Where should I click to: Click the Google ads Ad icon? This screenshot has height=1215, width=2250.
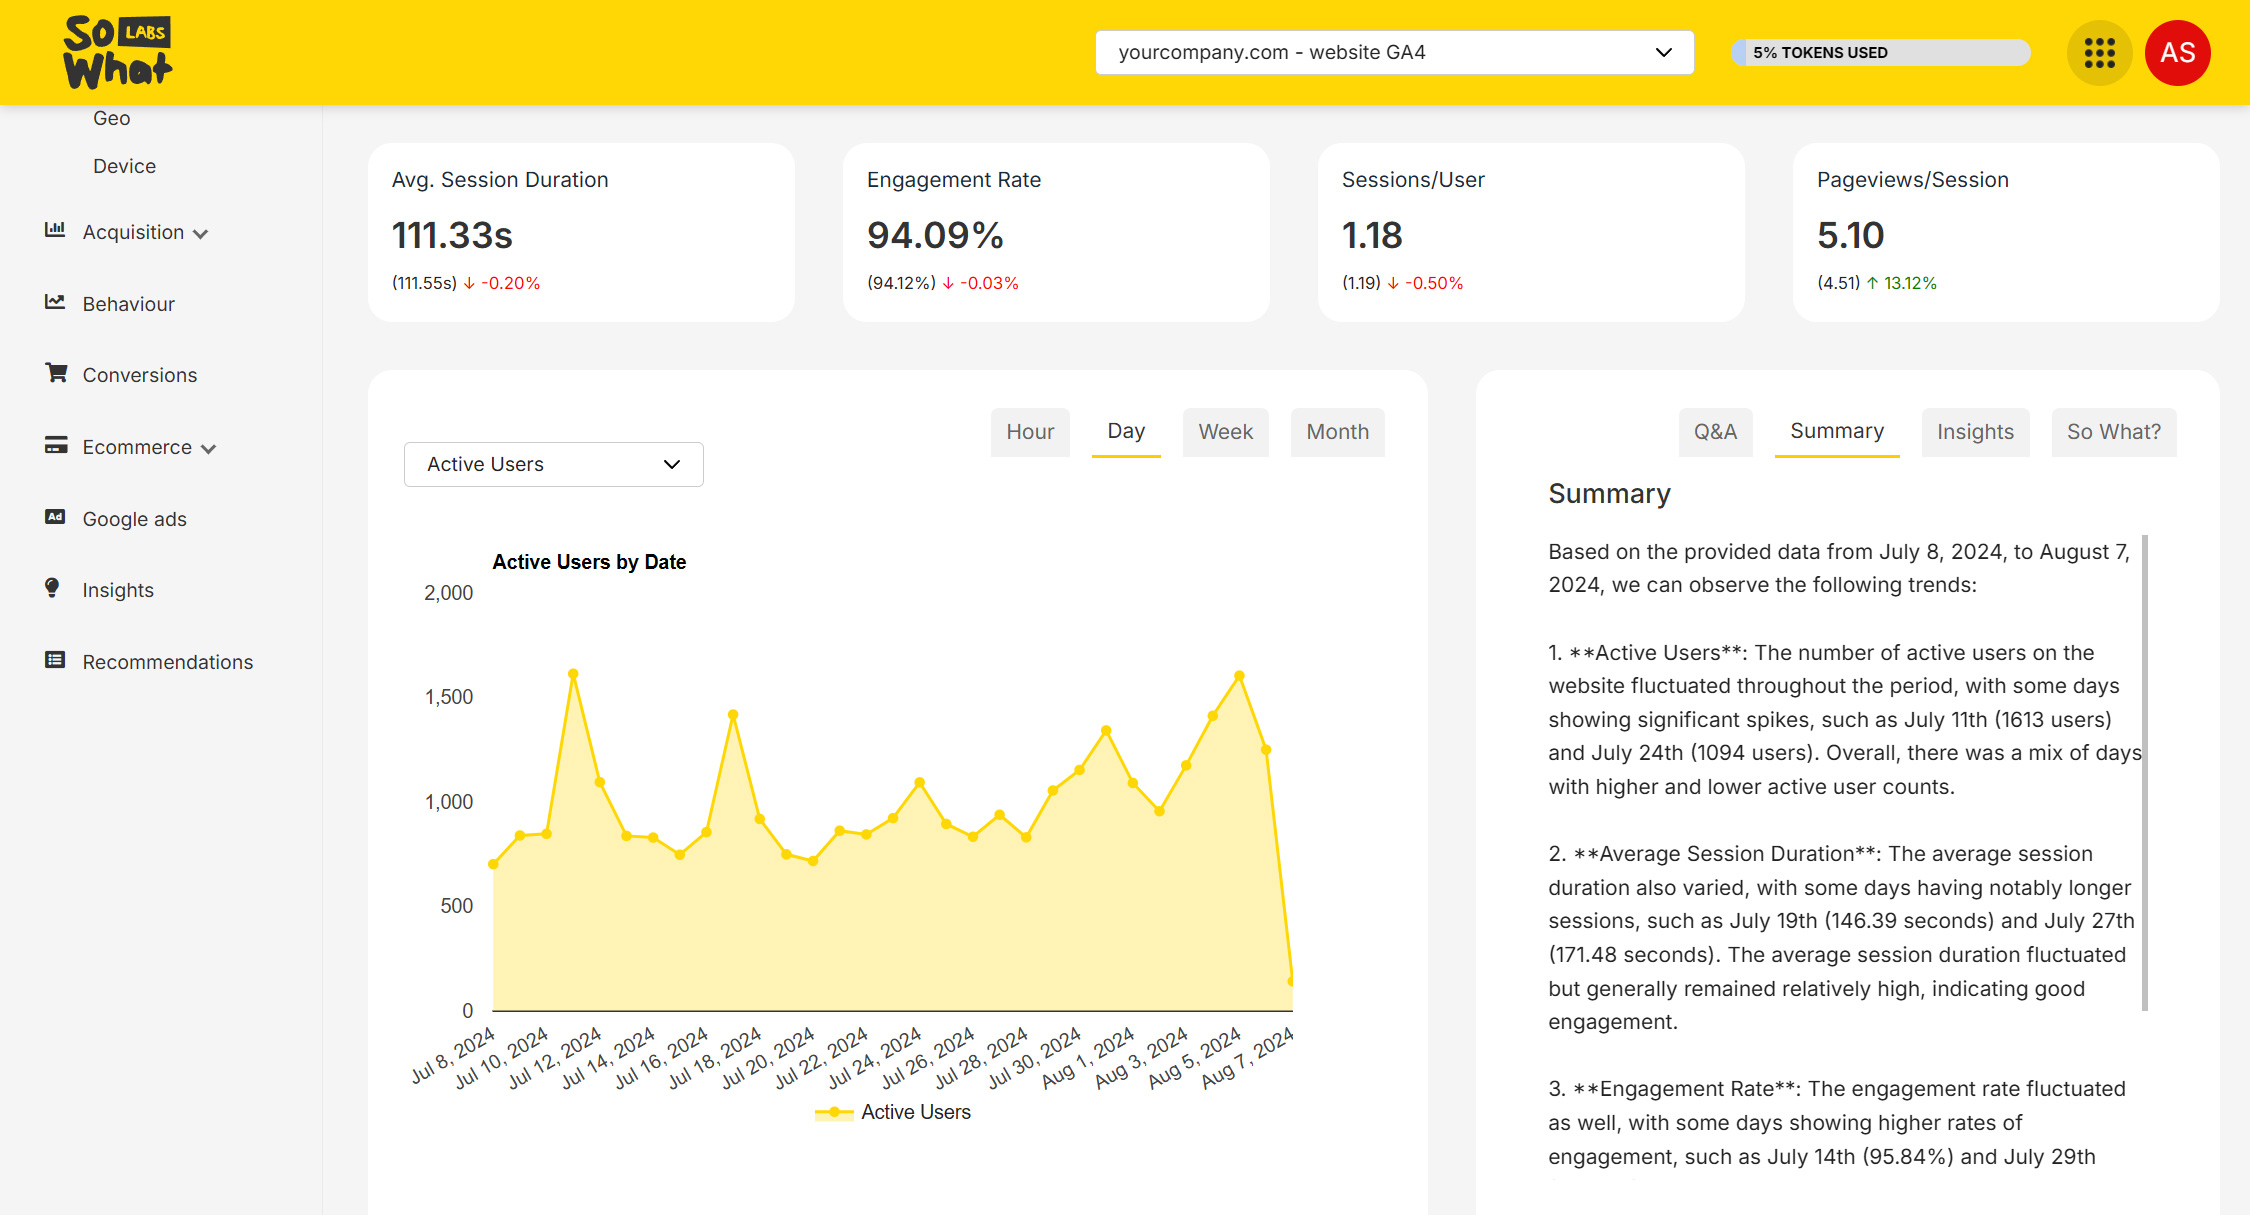point(55,517)
